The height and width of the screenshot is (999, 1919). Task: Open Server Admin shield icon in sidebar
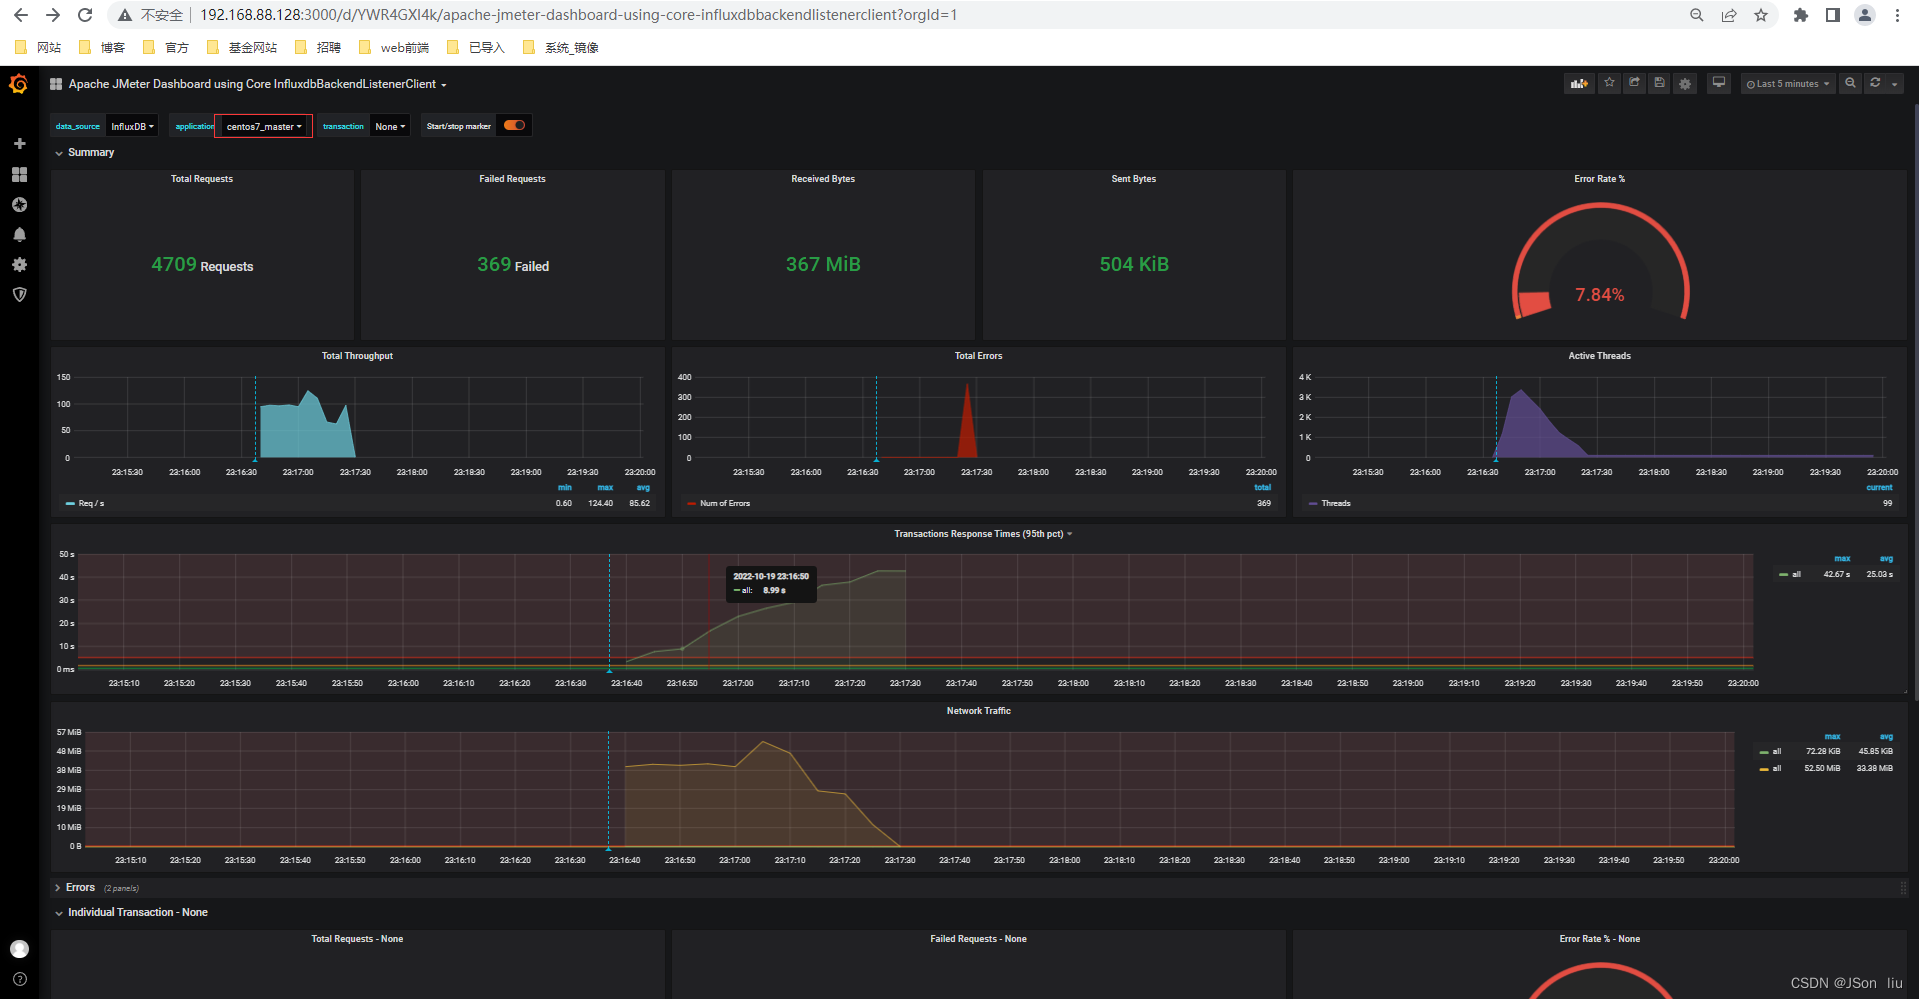[x=19, y=294]
